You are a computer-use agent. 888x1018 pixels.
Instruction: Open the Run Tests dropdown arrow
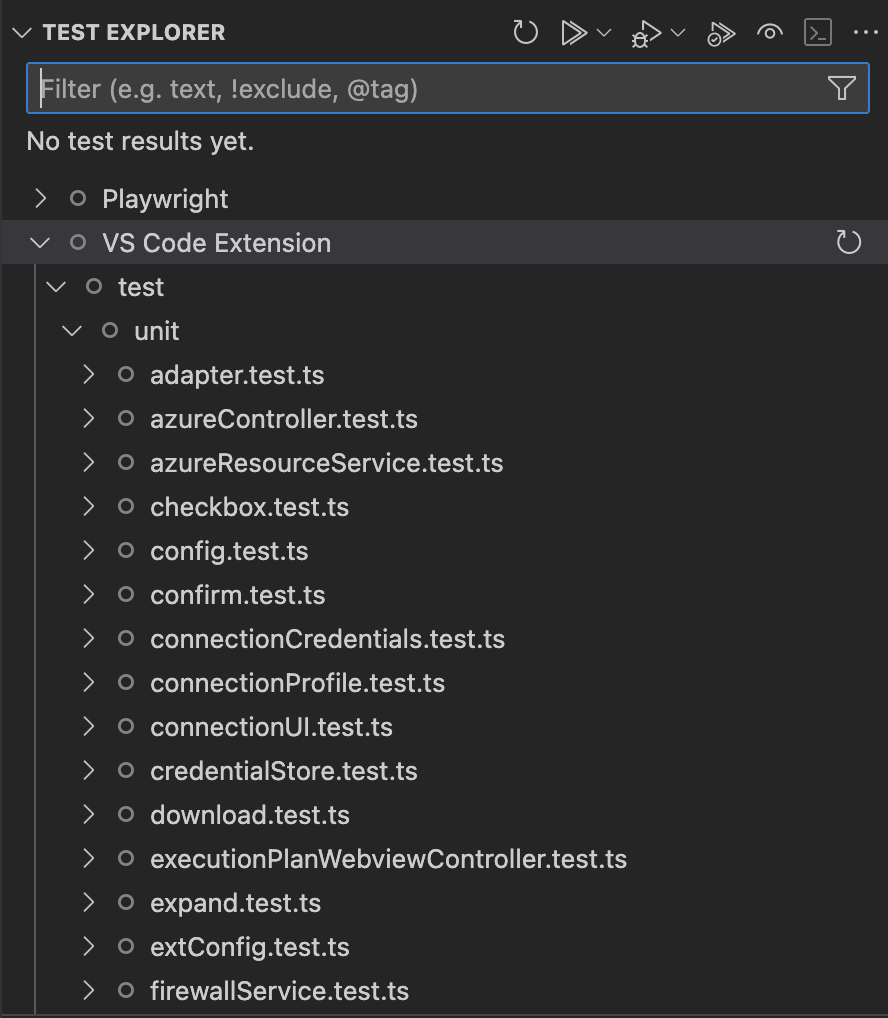click(604, 33)
